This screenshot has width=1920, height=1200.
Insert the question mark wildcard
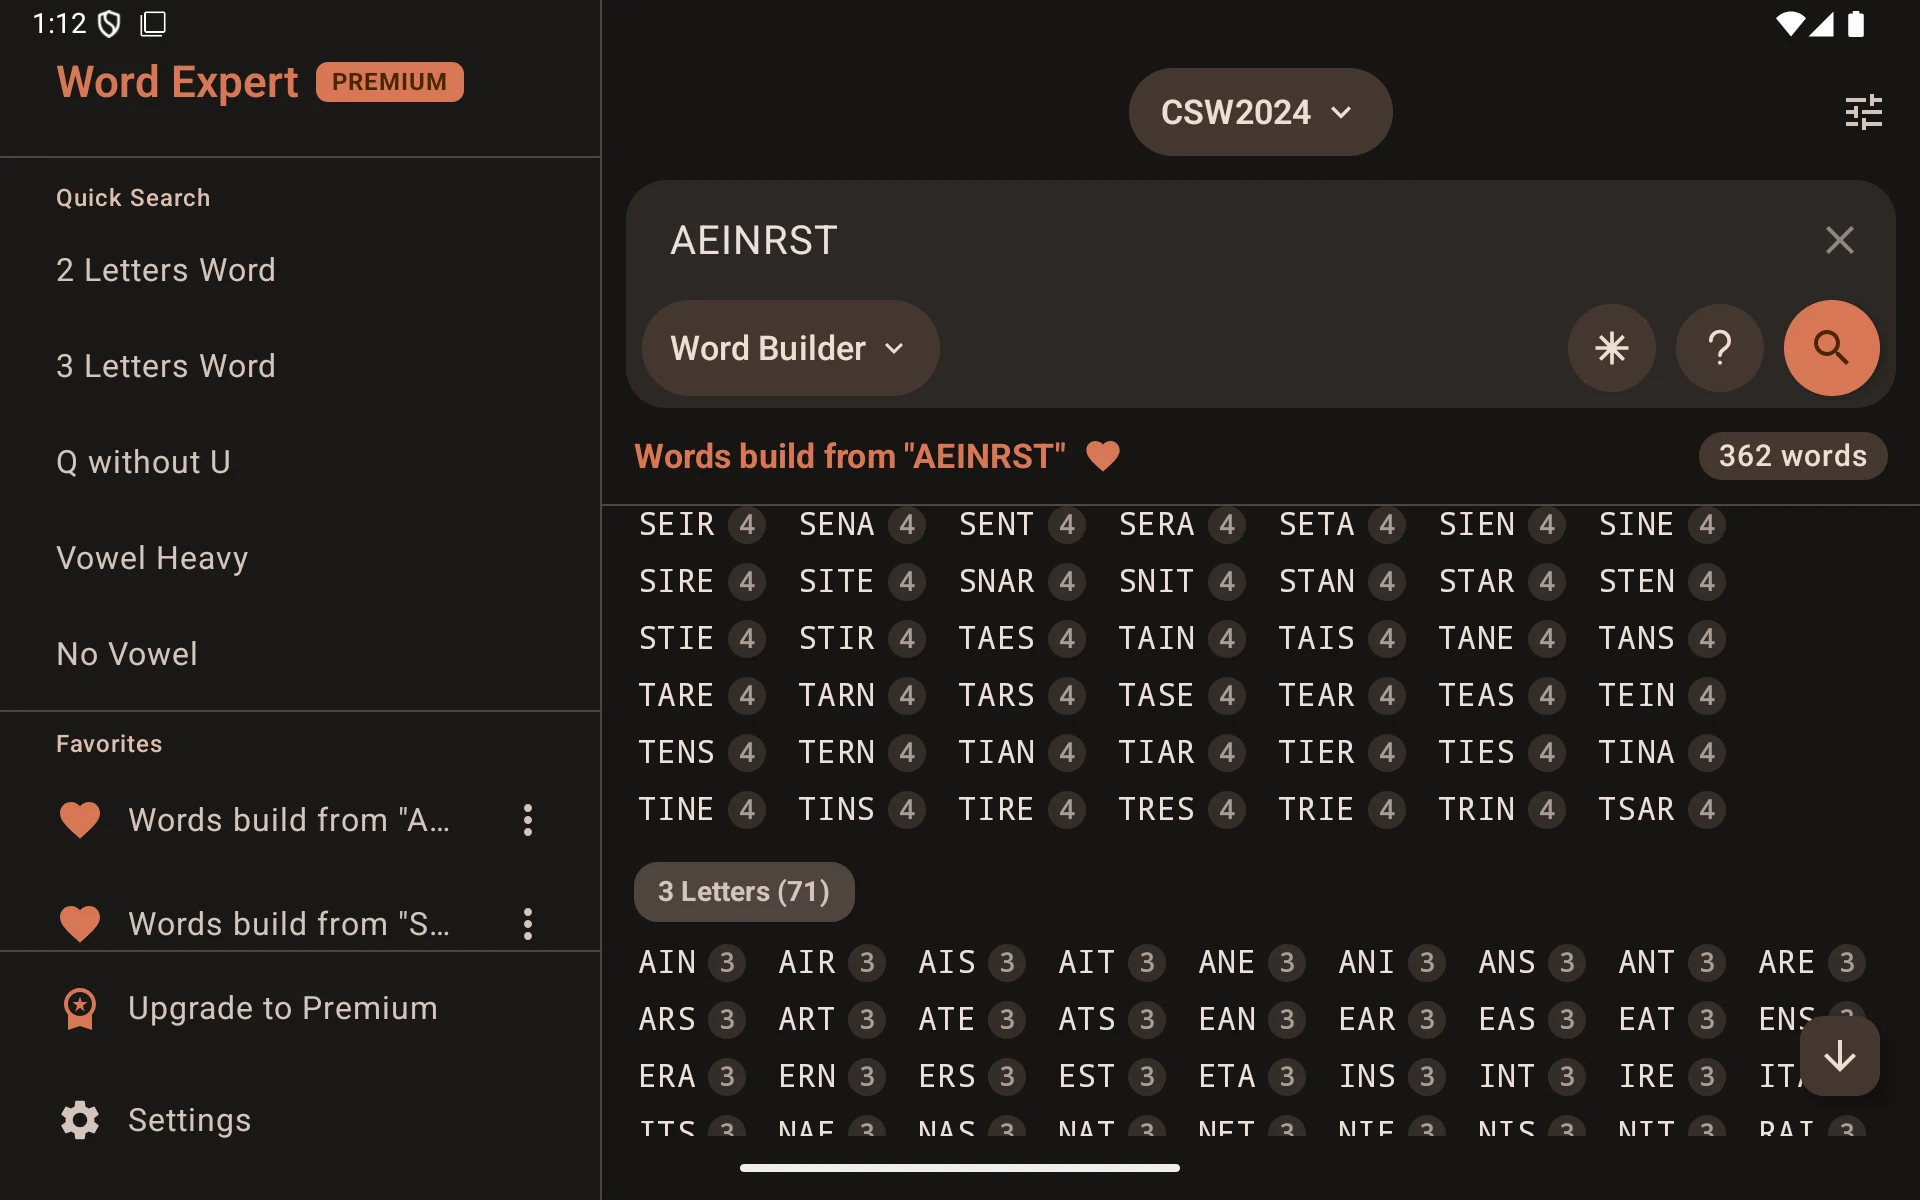tap(1719, 348)
